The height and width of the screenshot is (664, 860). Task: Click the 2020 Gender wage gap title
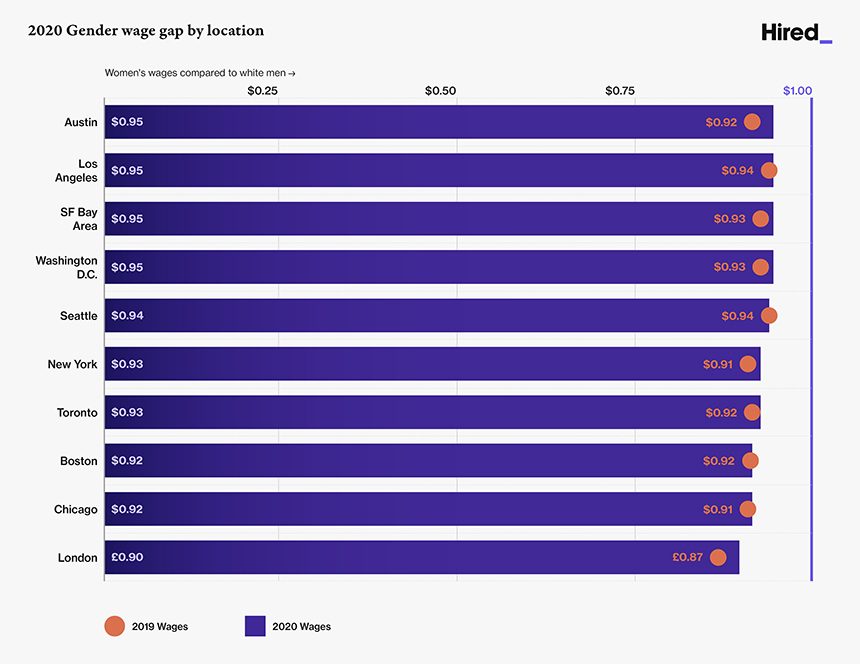tap(146, 31)
